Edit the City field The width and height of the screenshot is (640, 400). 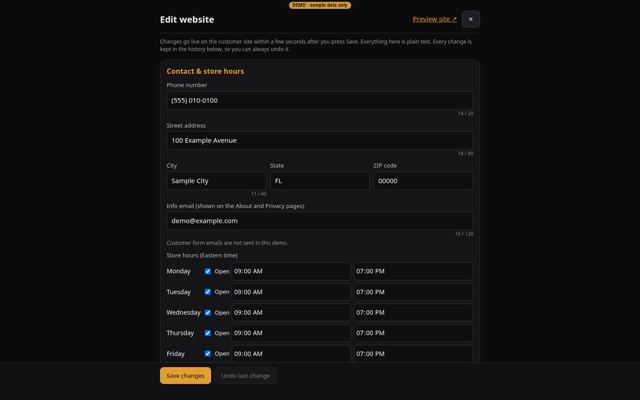pos(216,181)
